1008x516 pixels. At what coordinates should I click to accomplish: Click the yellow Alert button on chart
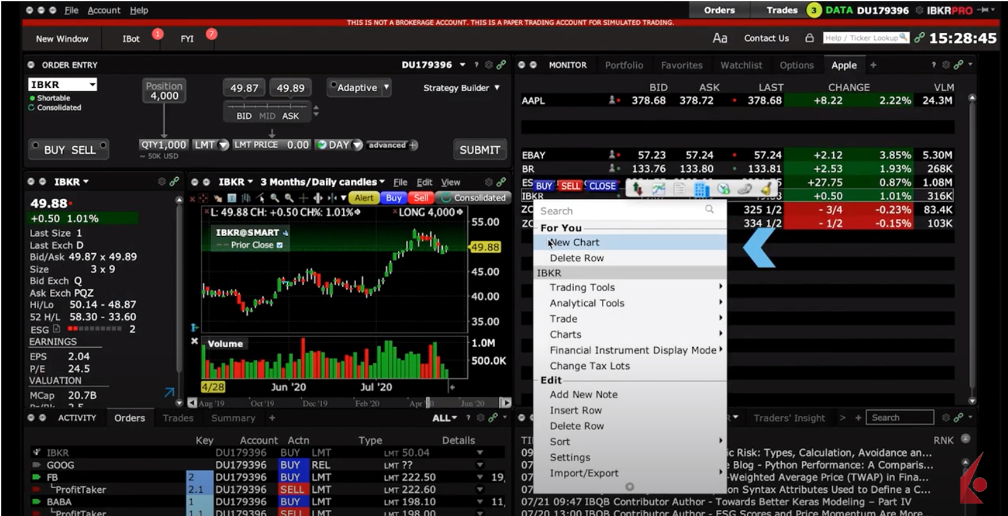[363, 198]
